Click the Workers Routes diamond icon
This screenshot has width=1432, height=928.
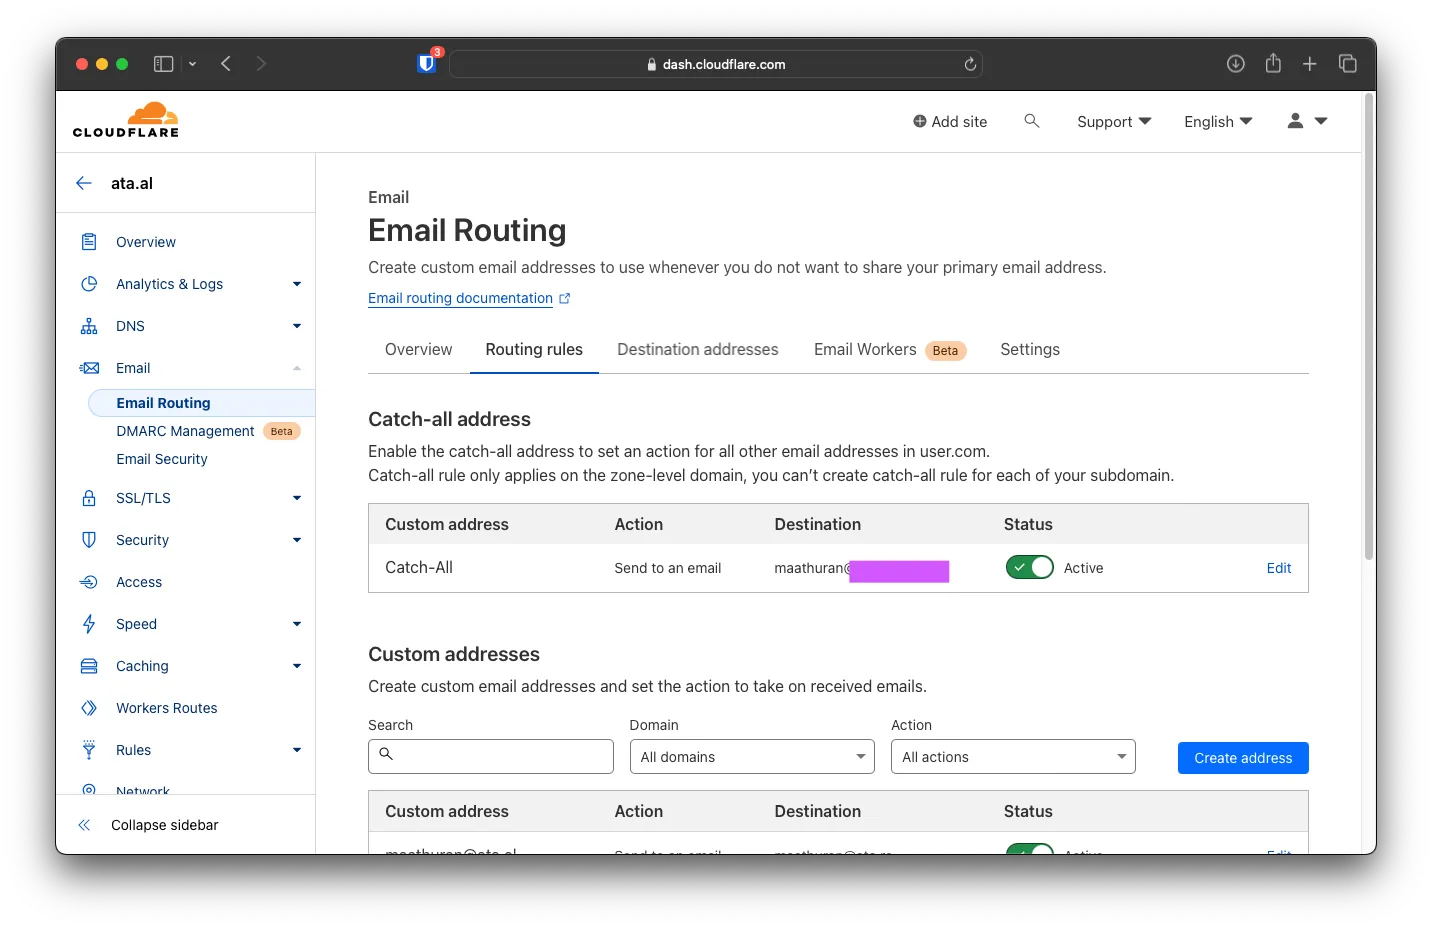click(89, 708)
